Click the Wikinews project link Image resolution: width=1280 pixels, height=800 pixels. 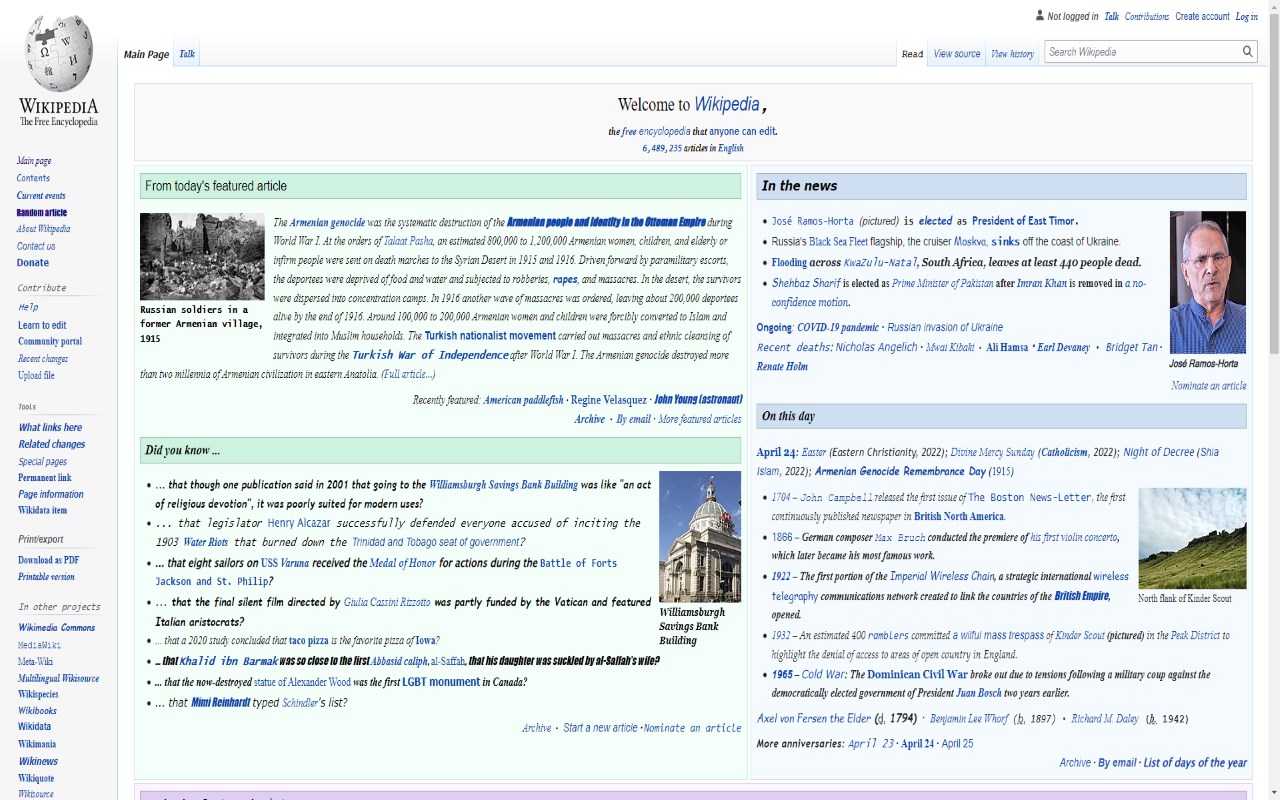click(38, 761)
